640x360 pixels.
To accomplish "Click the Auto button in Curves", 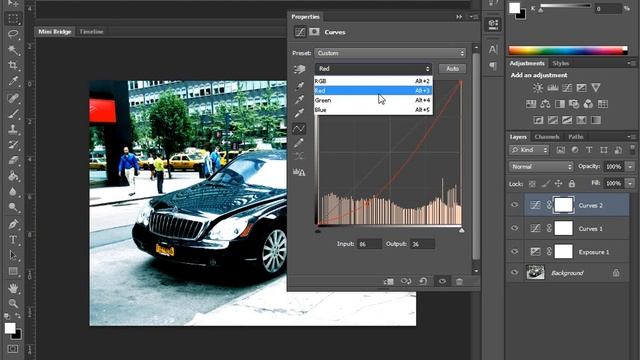I will (452, 69).
